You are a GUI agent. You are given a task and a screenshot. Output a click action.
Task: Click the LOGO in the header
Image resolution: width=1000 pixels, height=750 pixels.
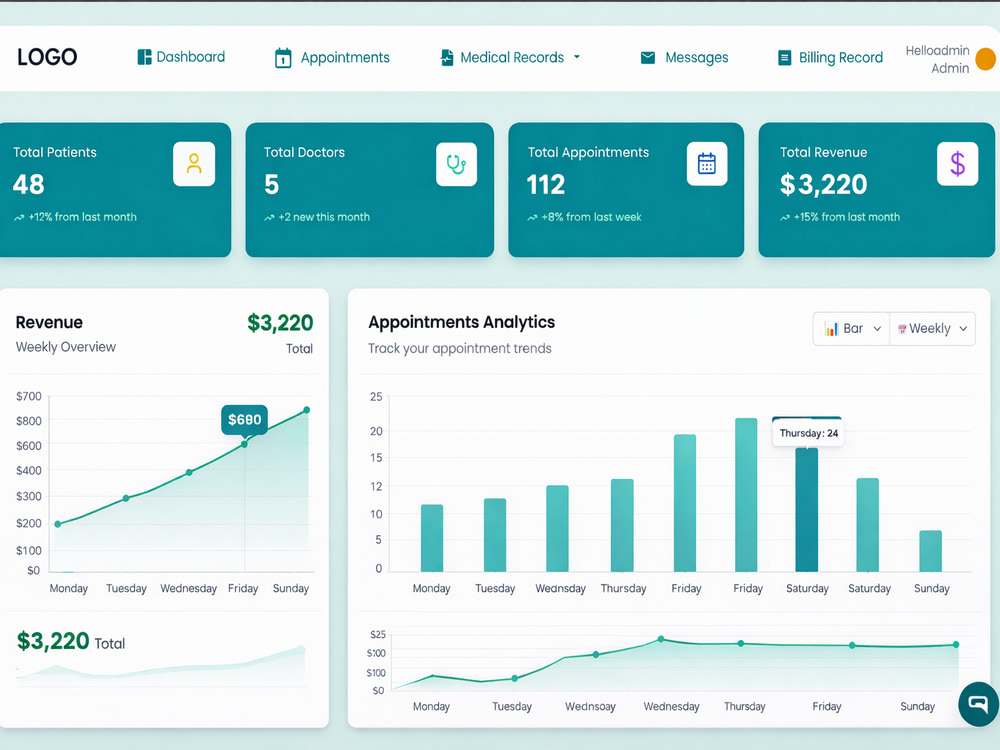pyautogui.click(x=47, y=57)
